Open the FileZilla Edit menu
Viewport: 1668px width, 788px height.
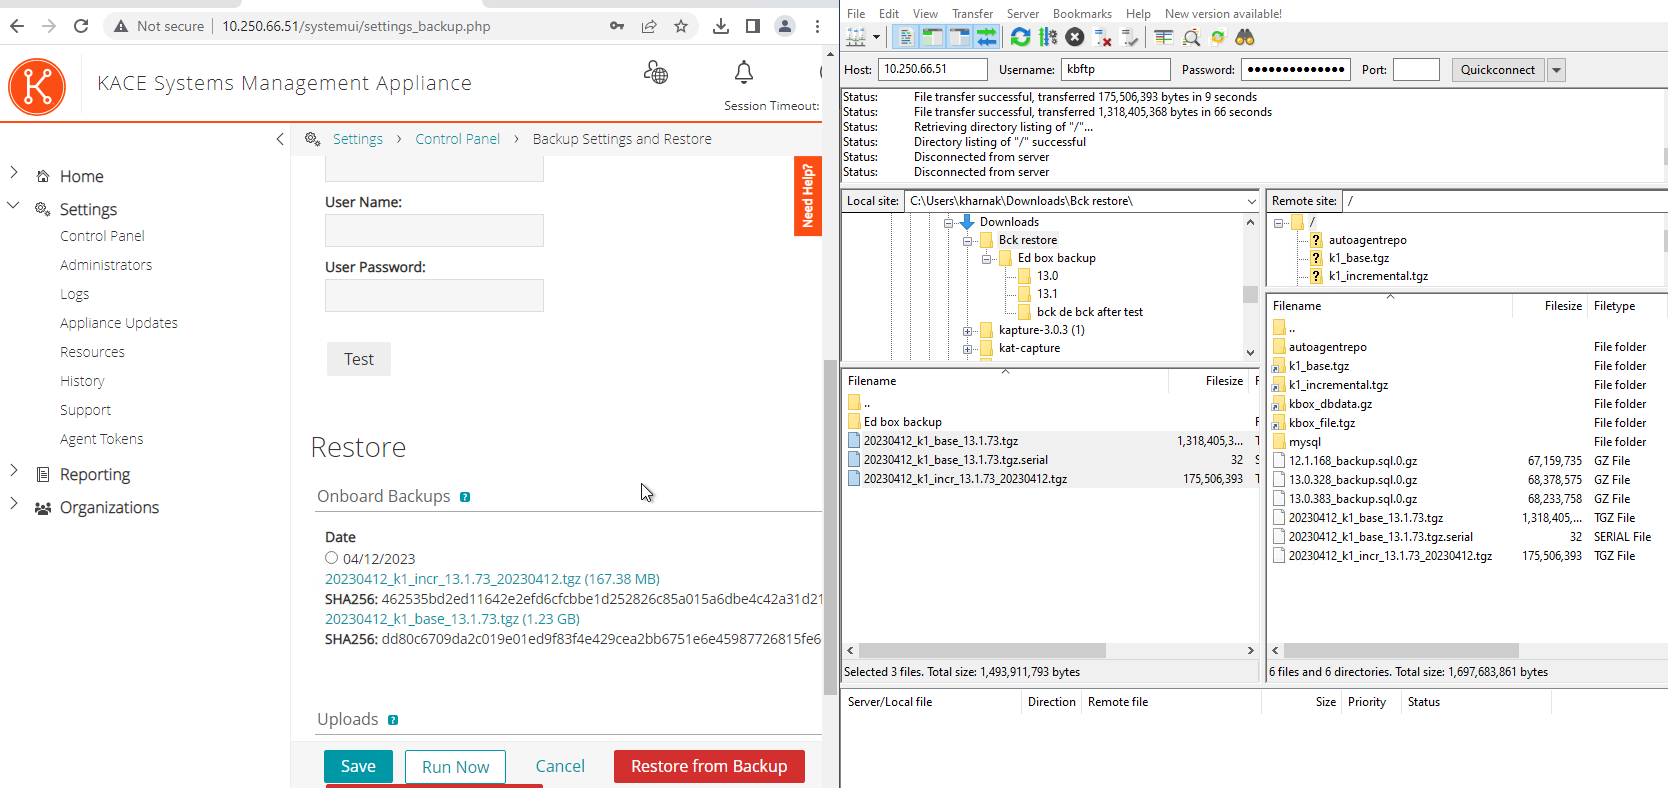pyautogui.click(x=889, y=14)
